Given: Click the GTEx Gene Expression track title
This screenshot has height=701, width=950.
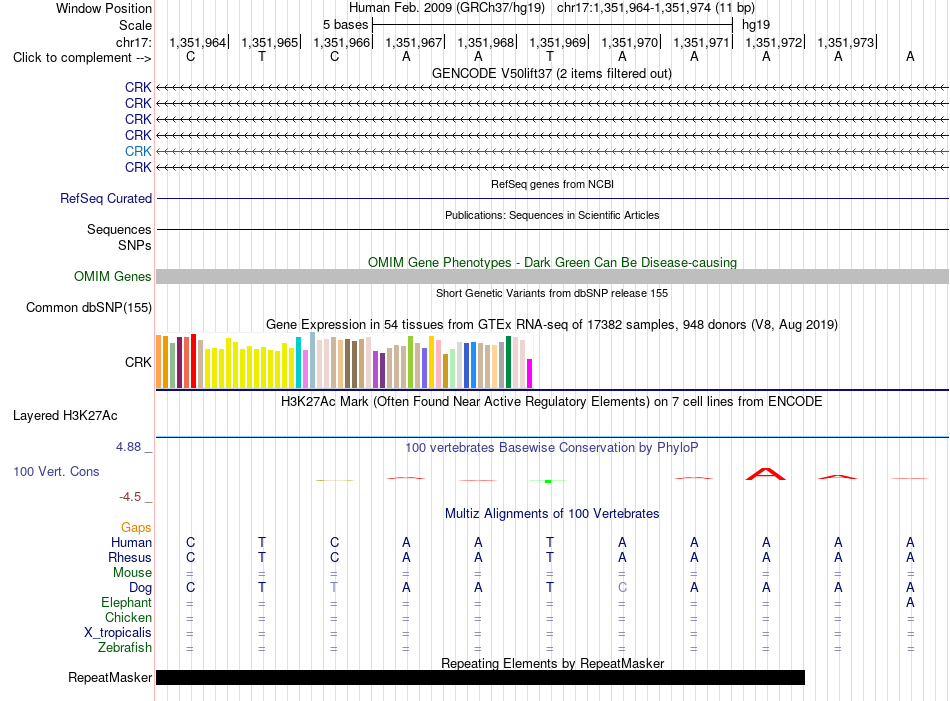Looking at the screenshot, I should pyautogui.click(x=552, y=324).
